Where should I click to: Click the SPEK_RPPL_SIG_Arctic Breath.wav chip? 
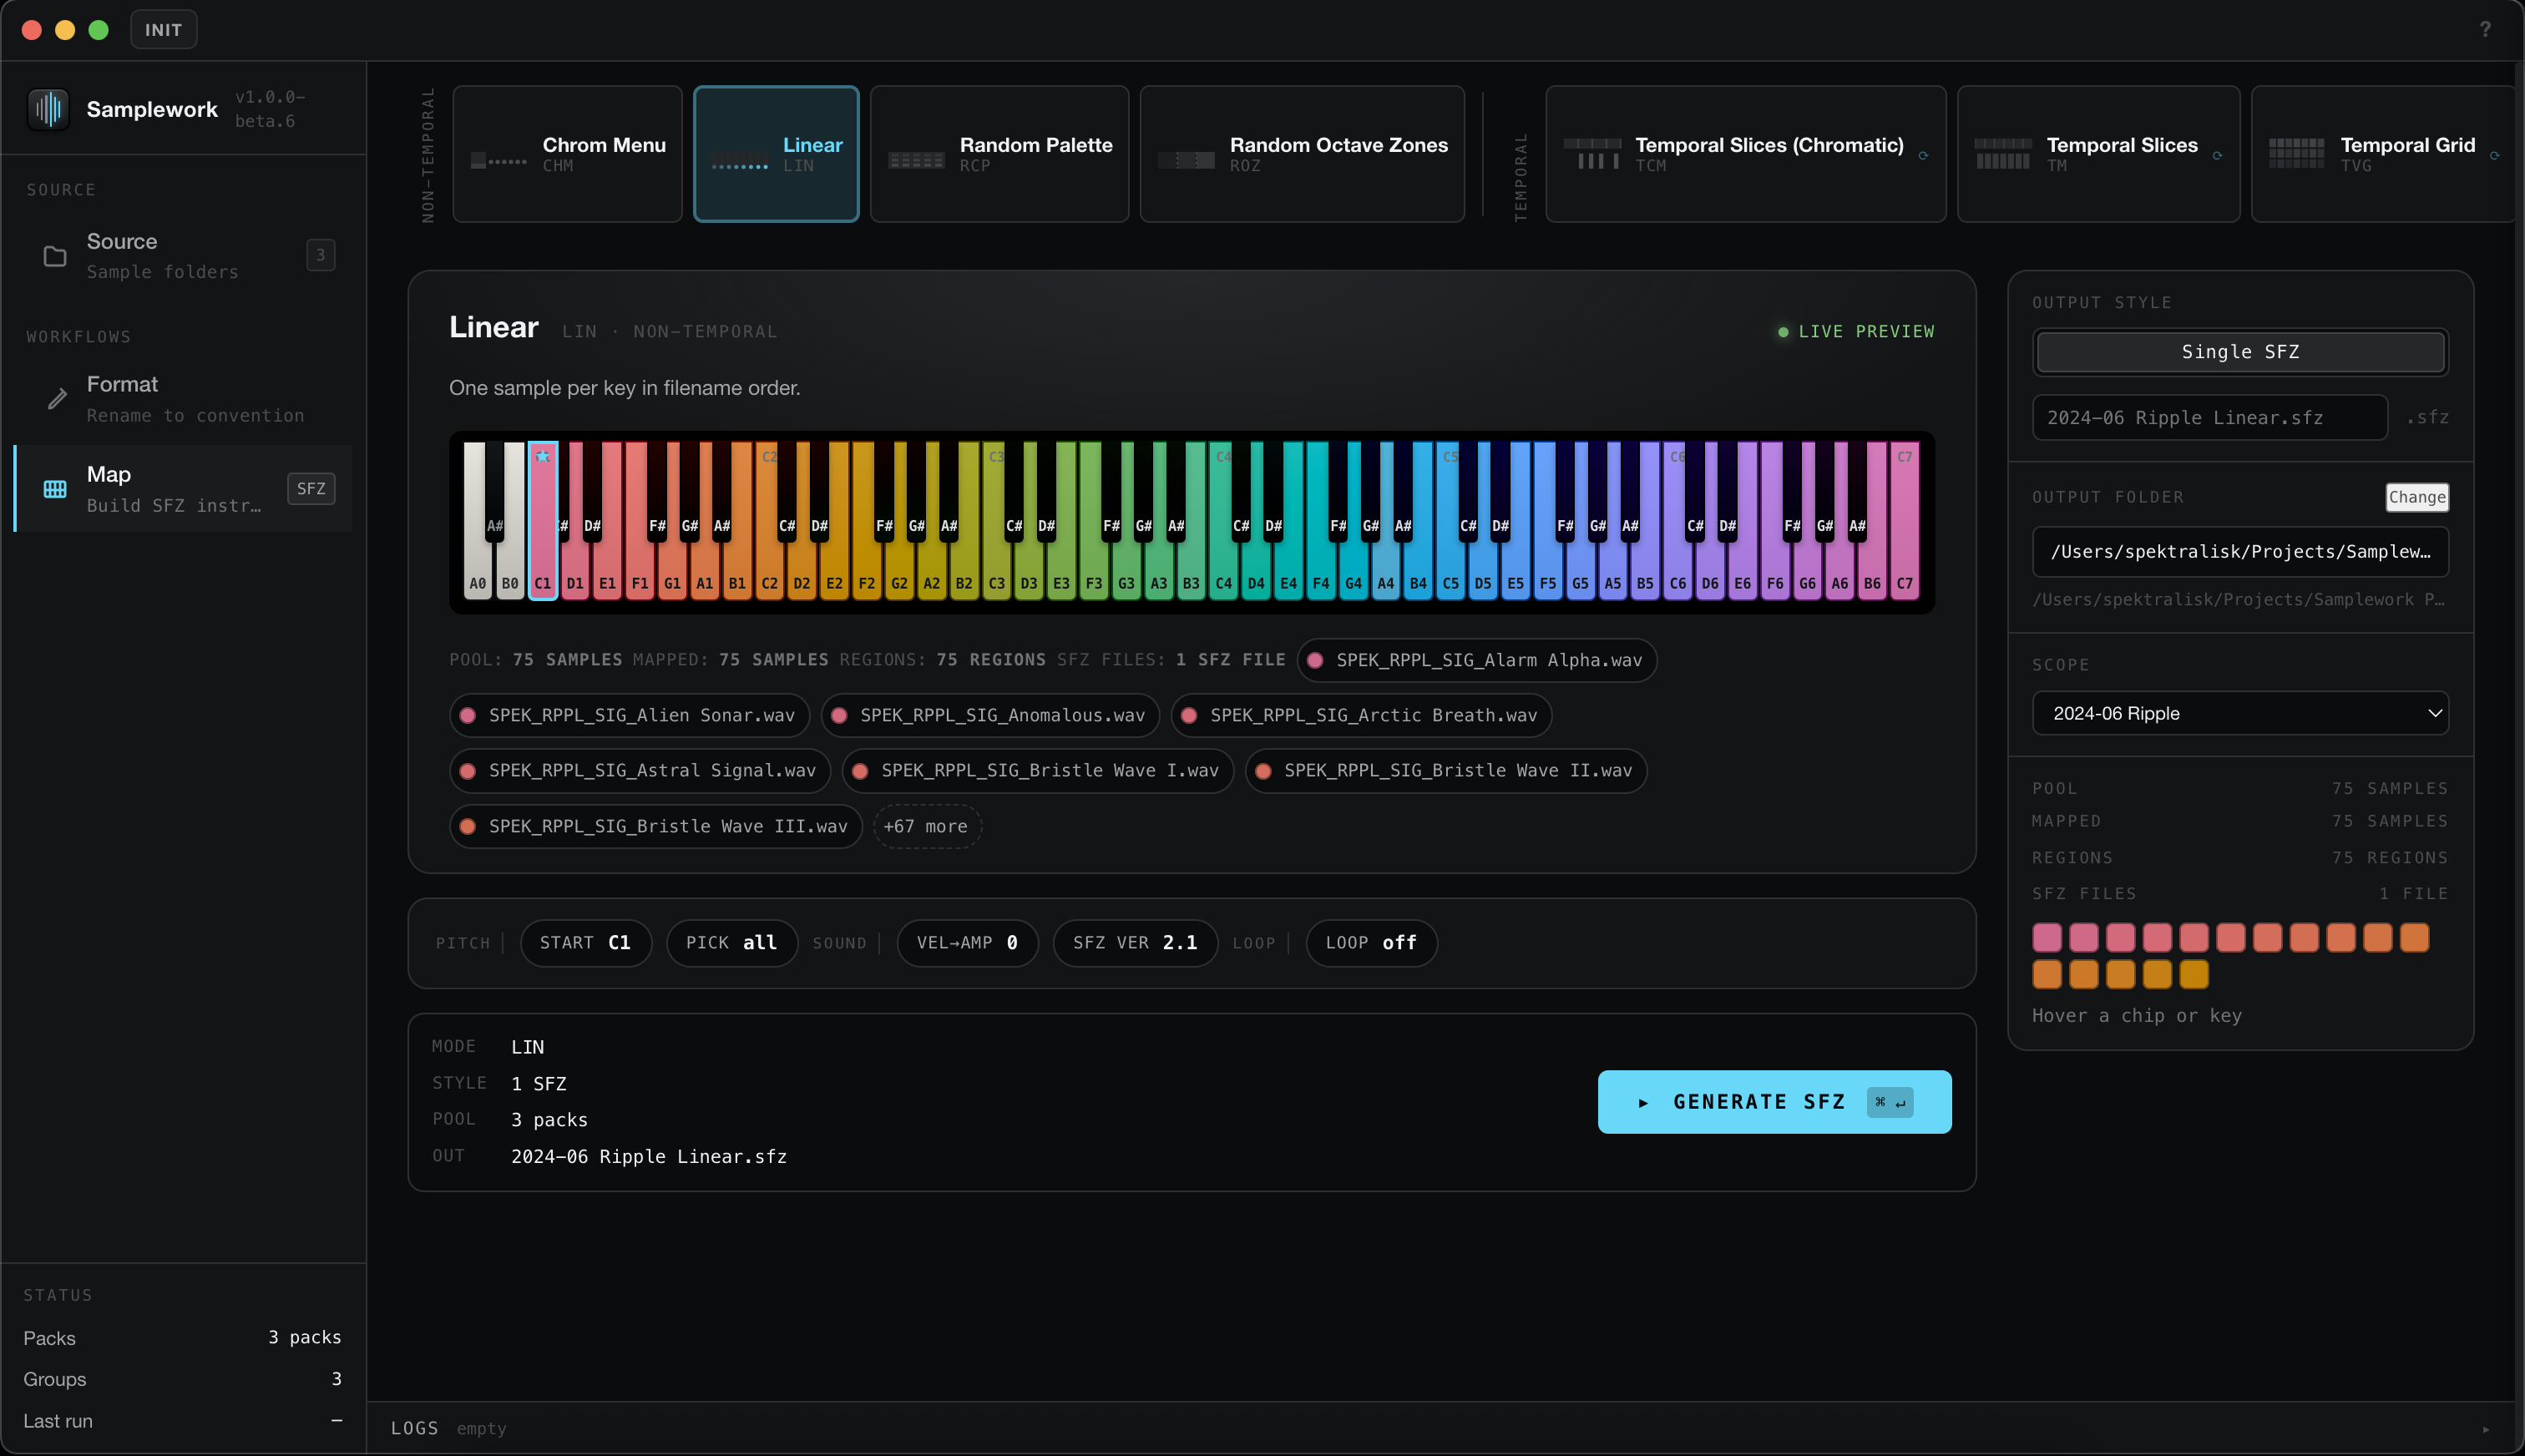pyautogui.click(x=1361, y=716)
